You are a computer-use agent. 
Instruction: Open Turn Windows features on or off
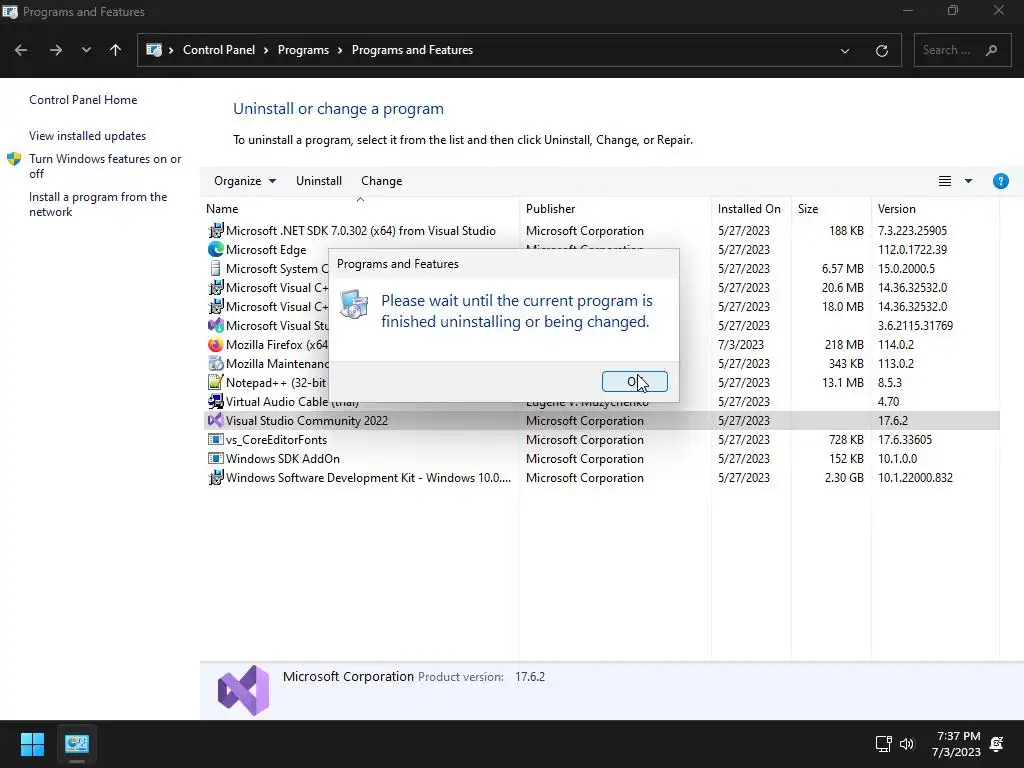(x=105, y=166)
